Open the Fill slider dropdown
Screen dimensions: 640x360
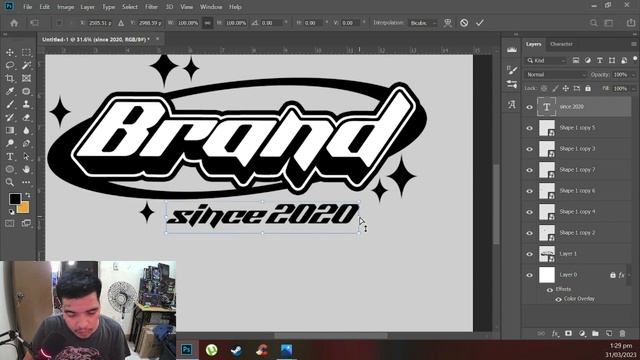point(633,89)
